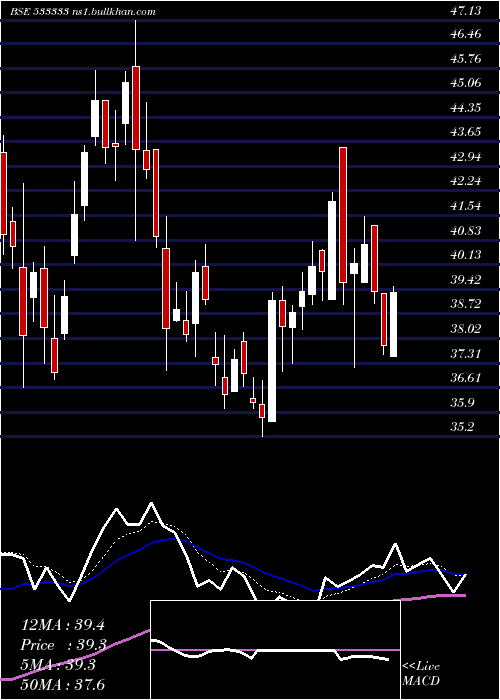
Task: Click the Price : 39.3 readout
Action: click(63, 645)
